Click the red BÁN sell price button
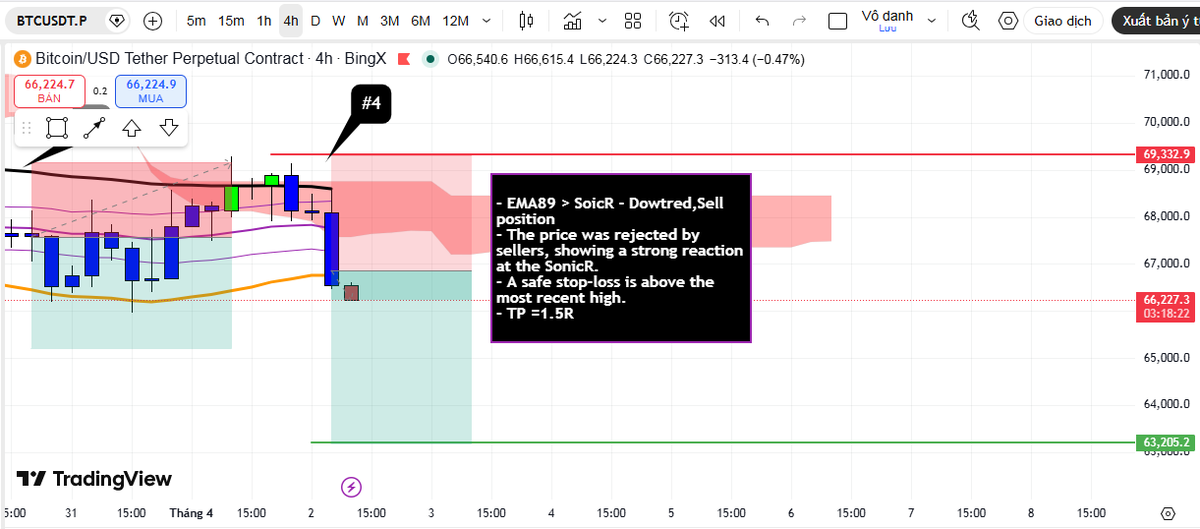The height and width of the screenshot is (529, 1200). pyautogui.click(x=50, y=91)
